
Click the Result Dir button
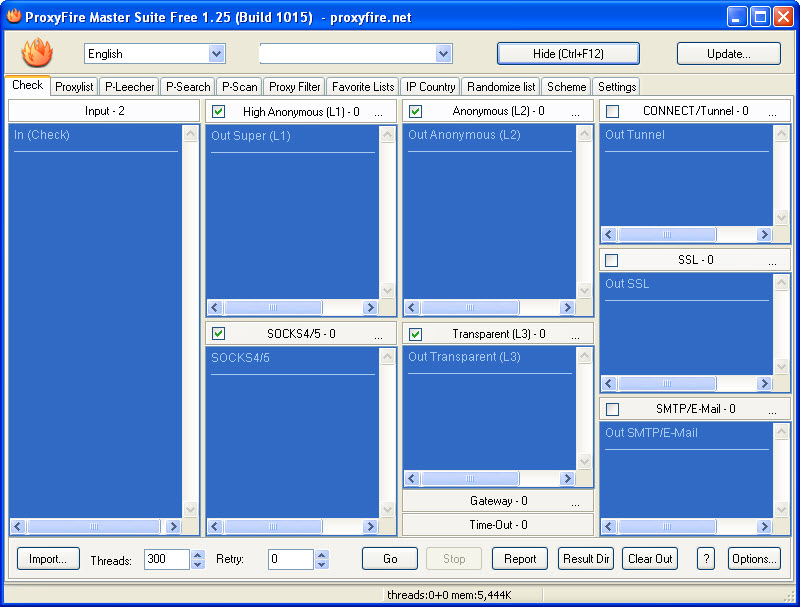pyautogui.click(x=586, y=559)
